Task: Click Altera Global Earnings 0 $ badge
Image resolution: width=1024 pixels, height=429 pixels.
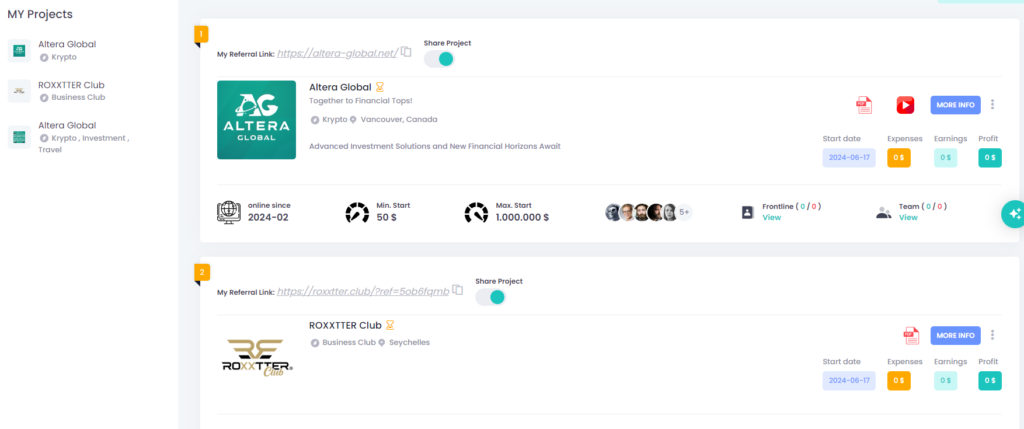Action: pyautogui.click(x=945, y=157)
